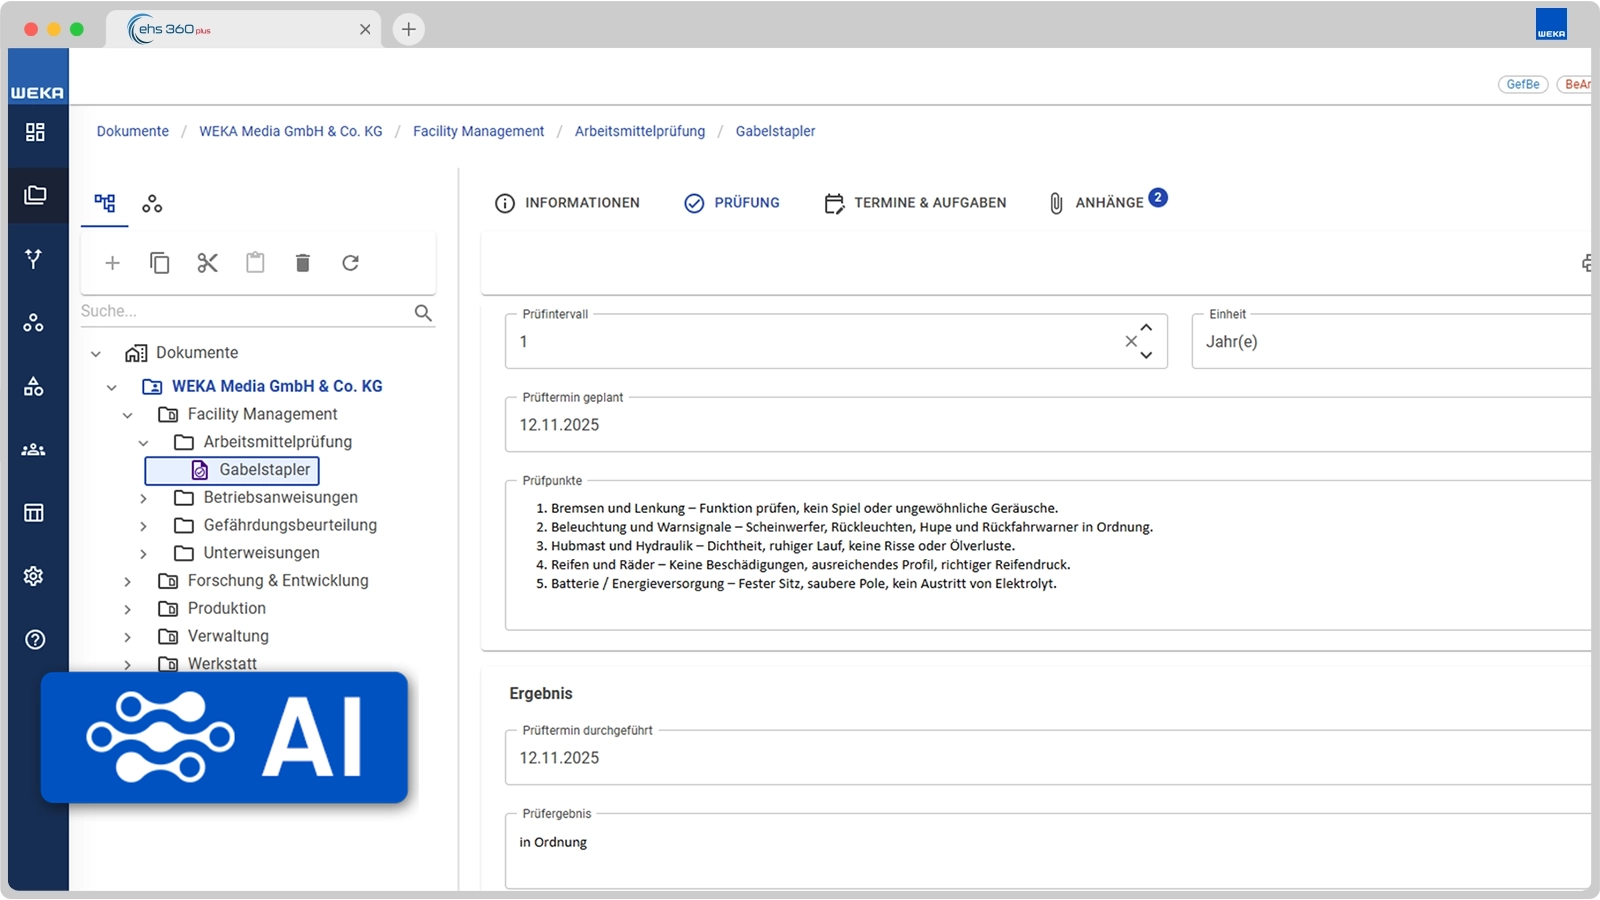Viewport: 1600px width, 900px height.
Task: Expand the Unterweisungen folder
Action: click(x=144, y=554)
